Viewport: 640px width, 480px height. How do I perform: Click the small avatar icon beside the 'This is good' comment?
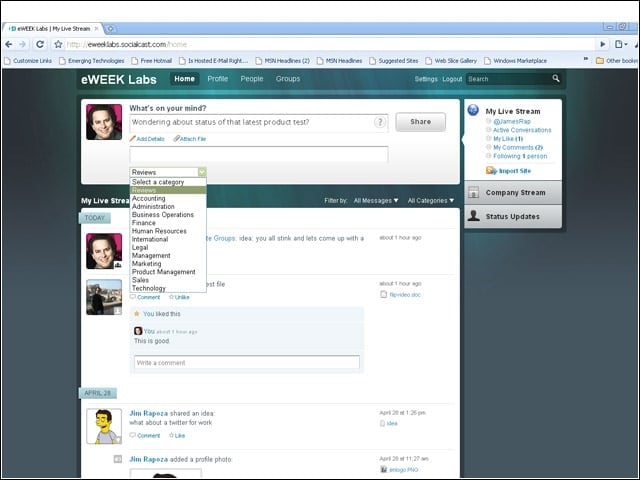tap(138, 331)
